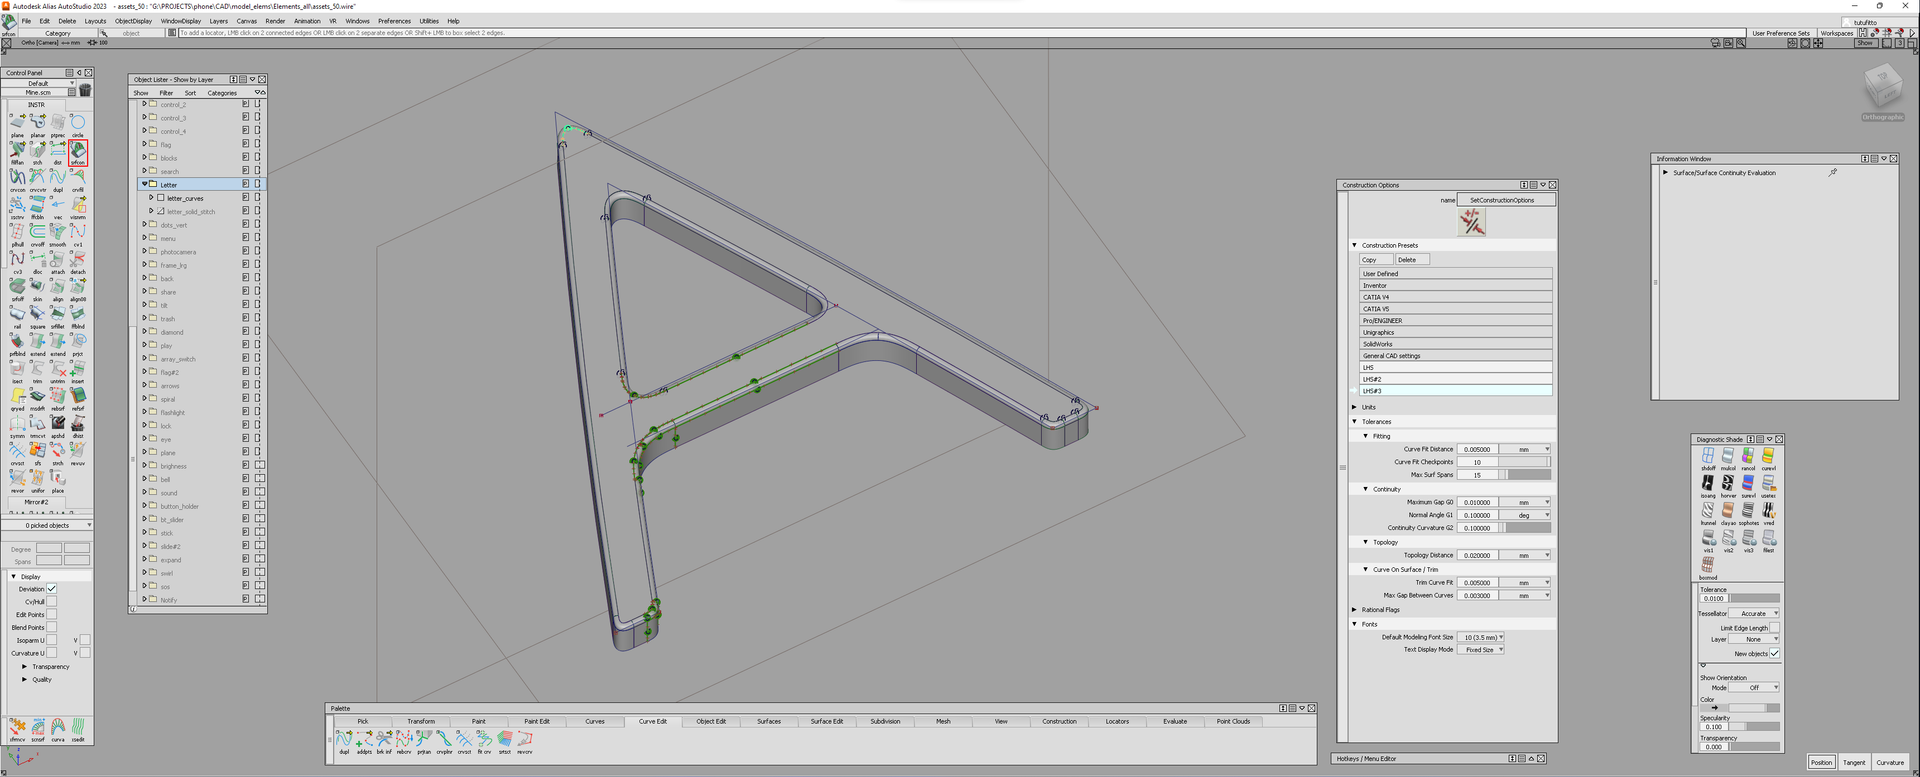Open the Default Modeling Font Size dropdown
The height and width of the screenshot is (777, 1920).
[1481, 637]
